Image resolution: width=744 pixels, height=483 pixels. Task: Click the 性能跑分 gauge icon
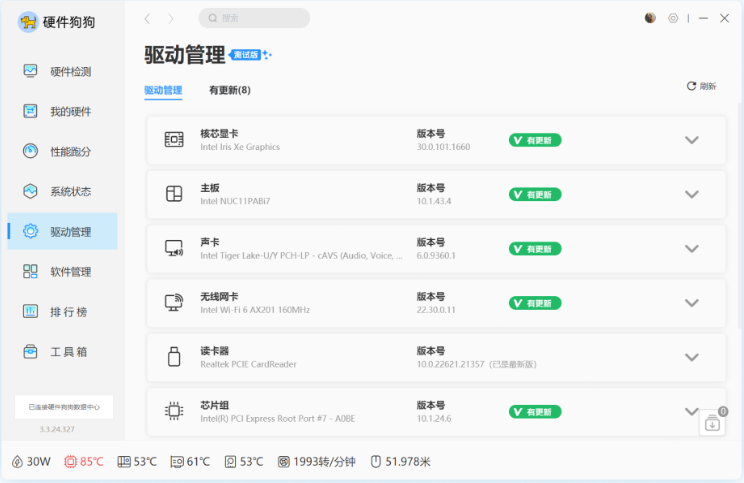pyautogui.click(x=30, y=151)
